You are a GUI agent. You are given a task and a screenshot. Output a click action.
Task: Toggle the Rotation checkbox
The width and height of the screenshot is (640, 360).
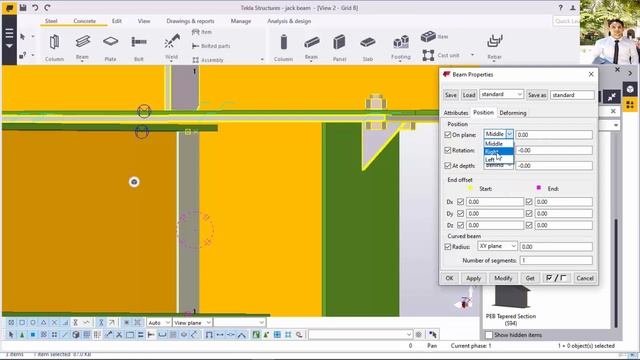pos(448,150)
